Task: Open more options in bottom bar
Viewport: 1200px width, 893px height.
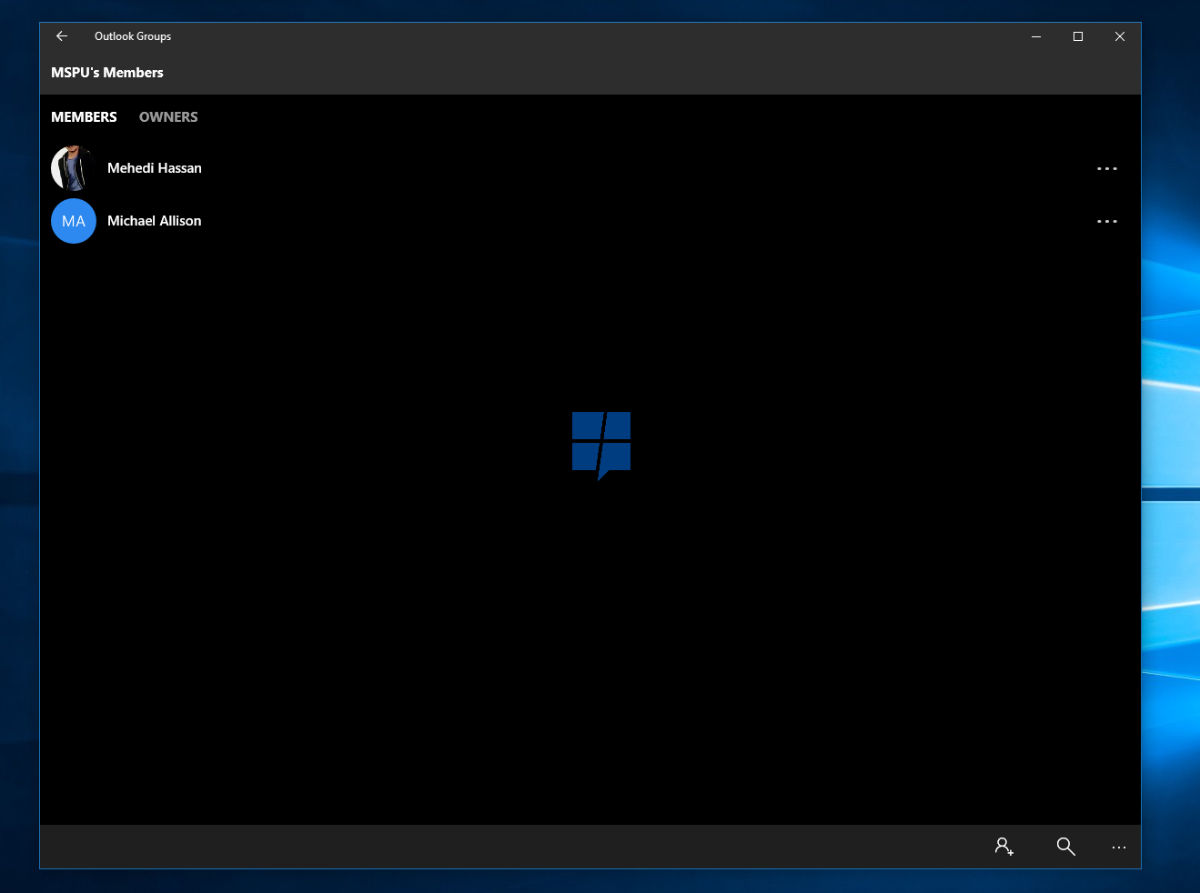Action: 1119,847
